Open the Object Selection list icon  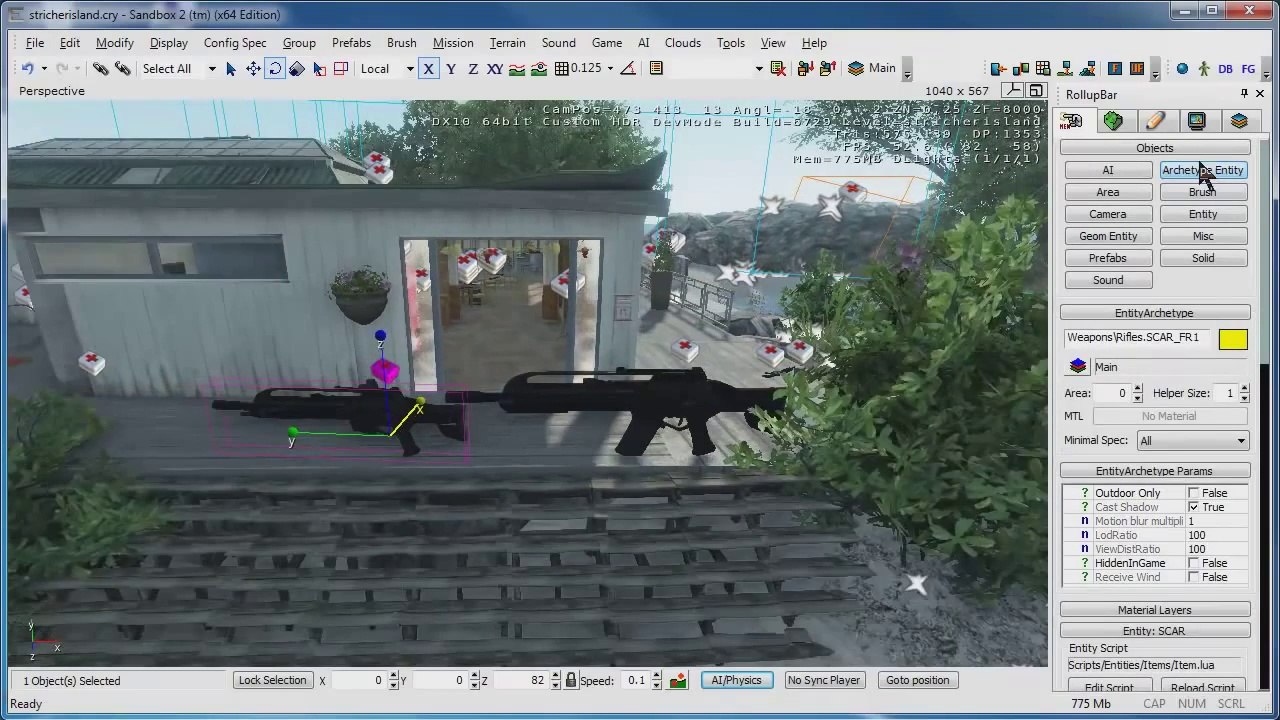click(656, 69)
